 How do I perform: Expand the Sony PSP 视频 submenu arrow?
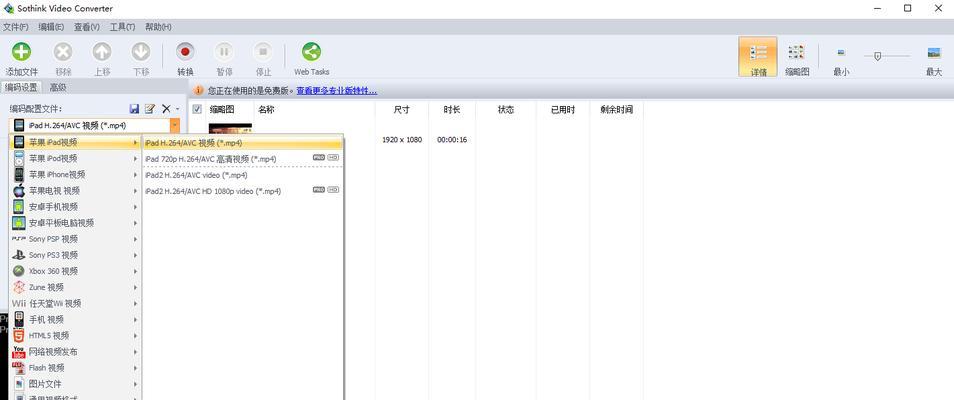[136, 239]
